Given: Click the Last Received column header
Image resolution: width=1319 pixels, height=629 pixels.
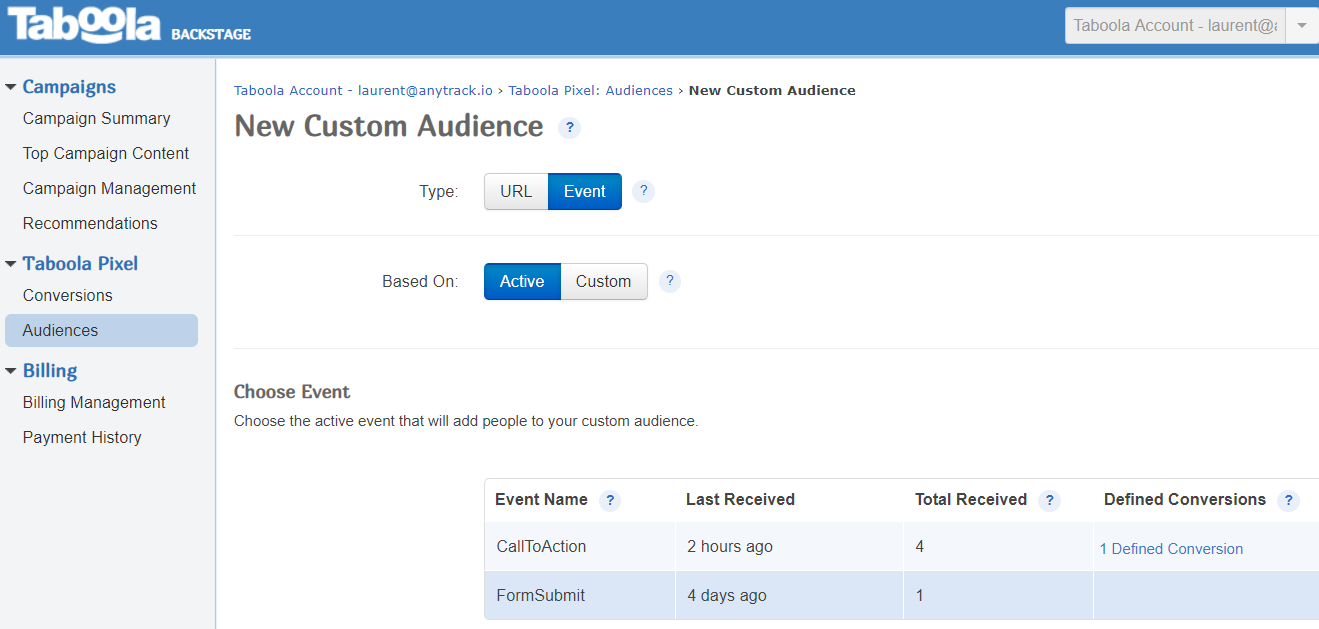Looking at the screenshot, I should click(x=740, y=500).
